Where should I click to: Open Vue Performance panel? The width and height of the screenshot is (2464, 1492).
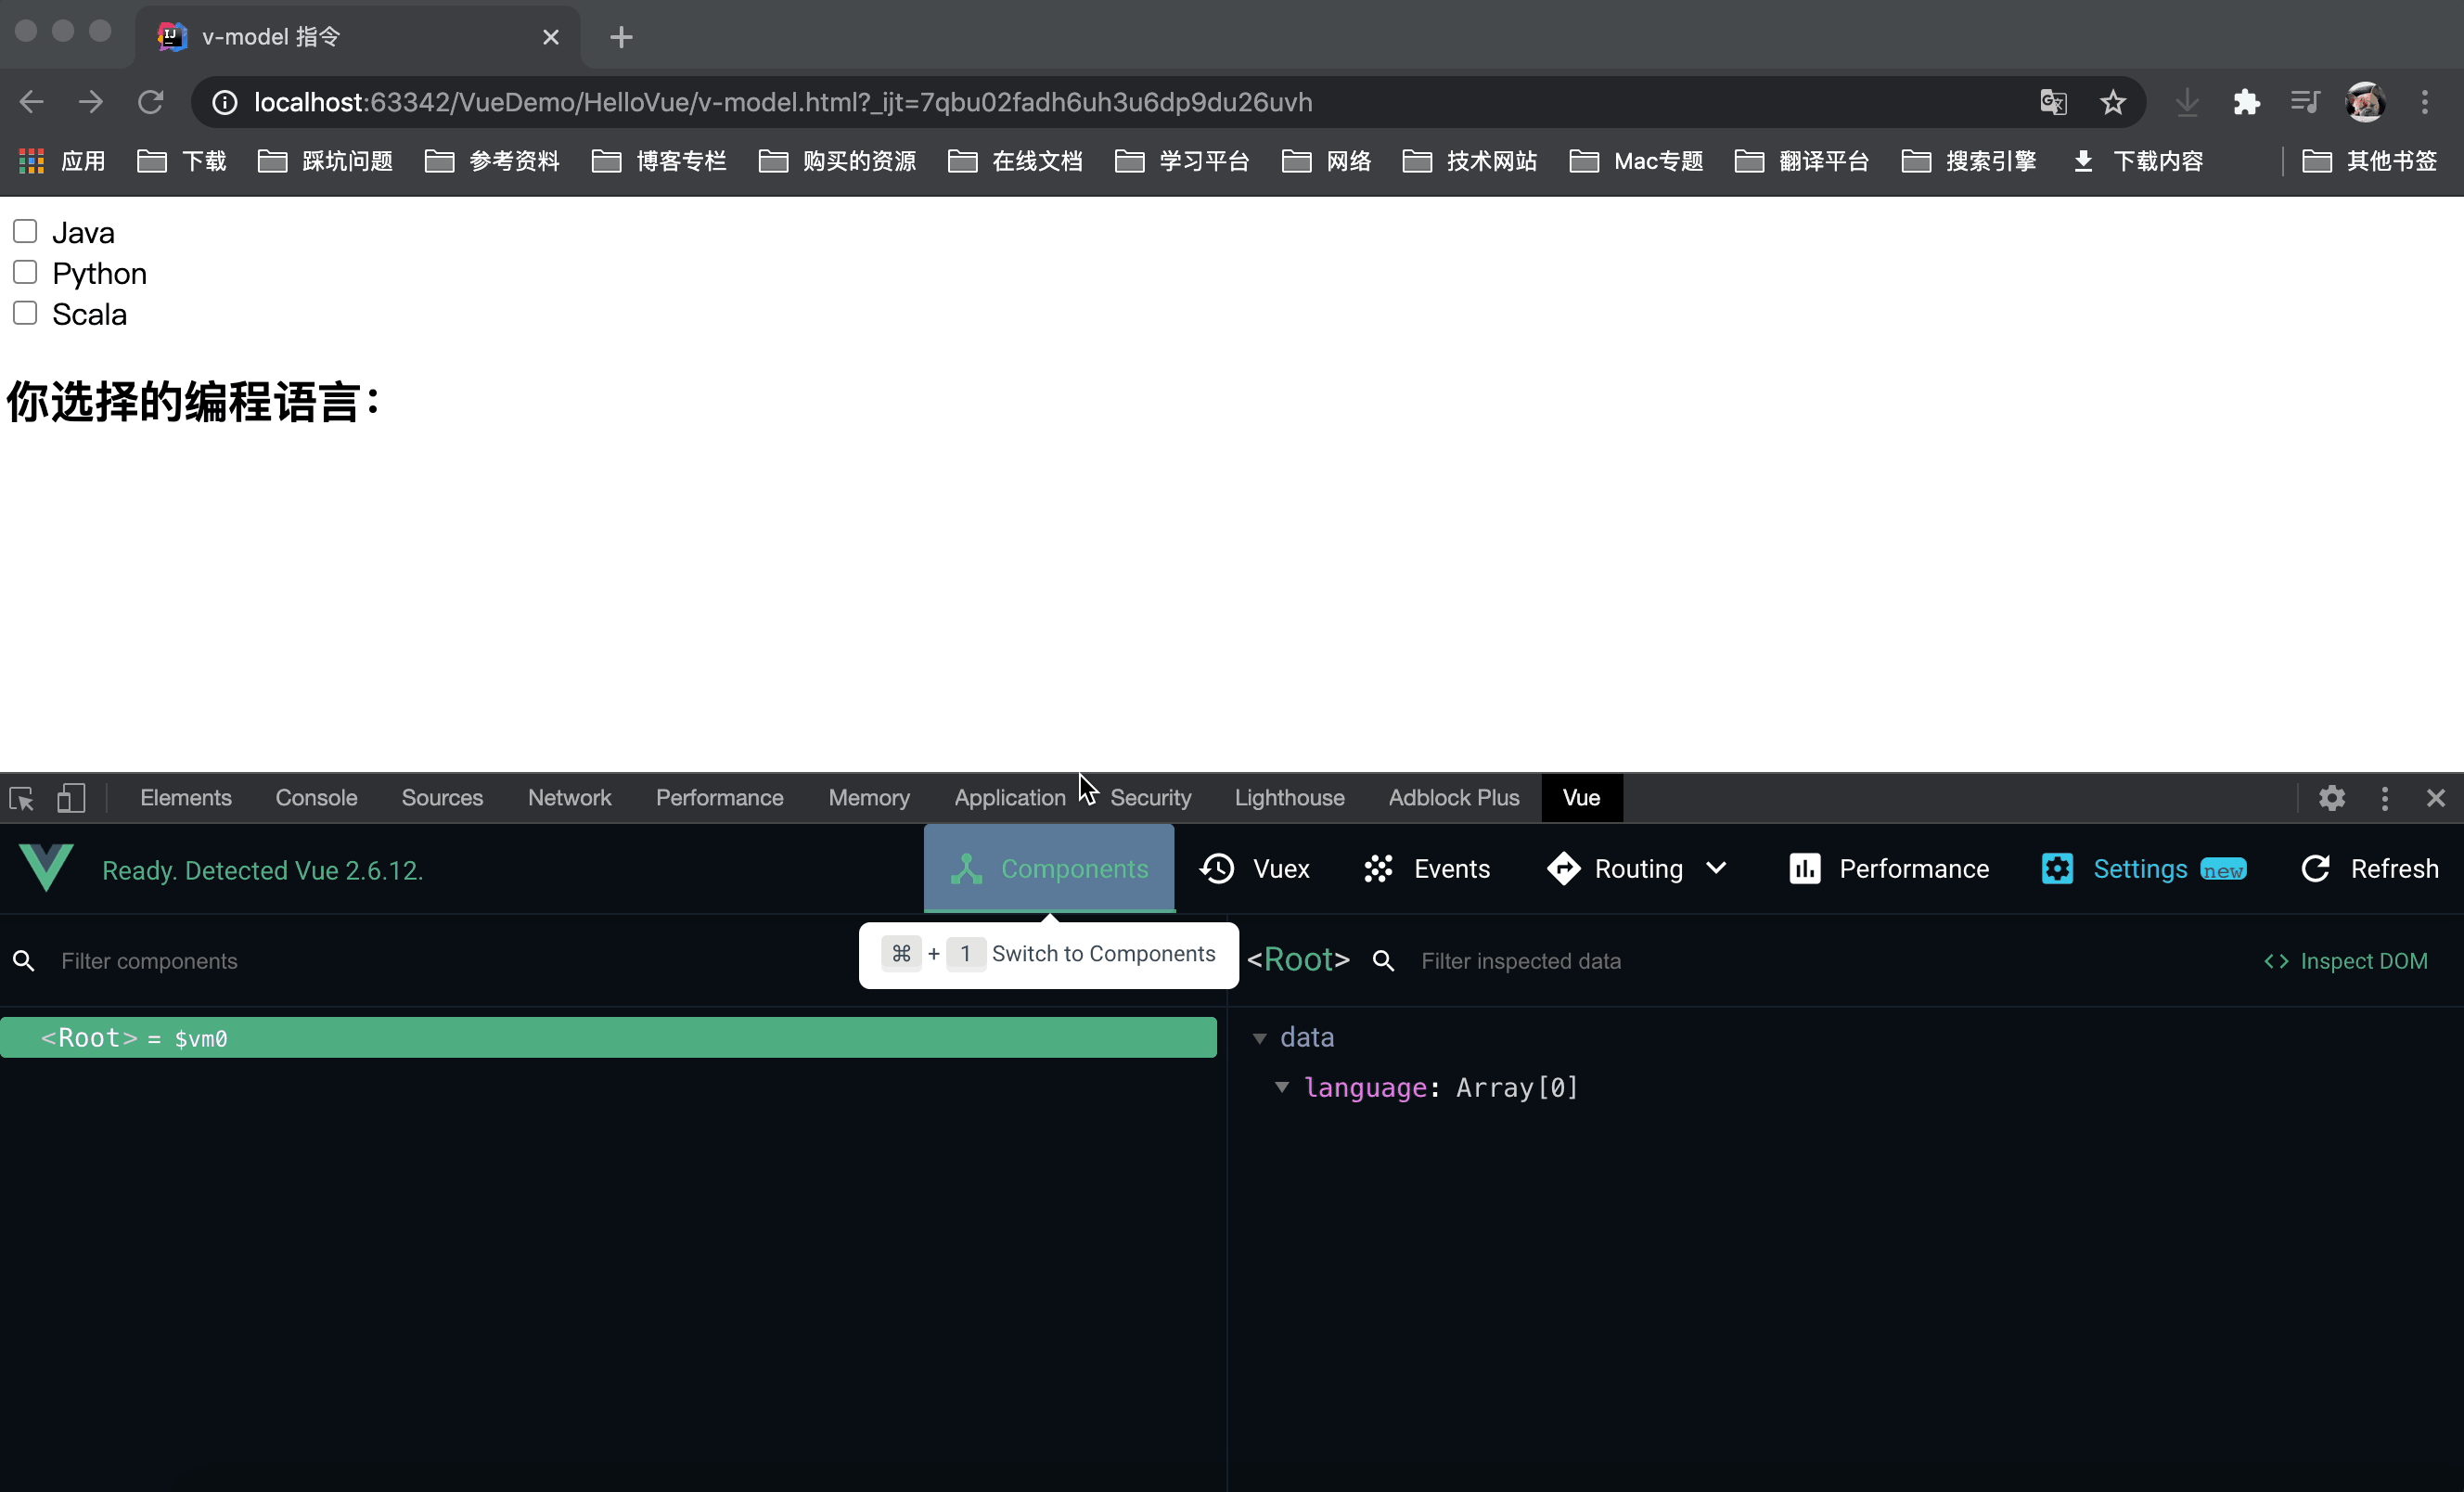click(1888, 869)
